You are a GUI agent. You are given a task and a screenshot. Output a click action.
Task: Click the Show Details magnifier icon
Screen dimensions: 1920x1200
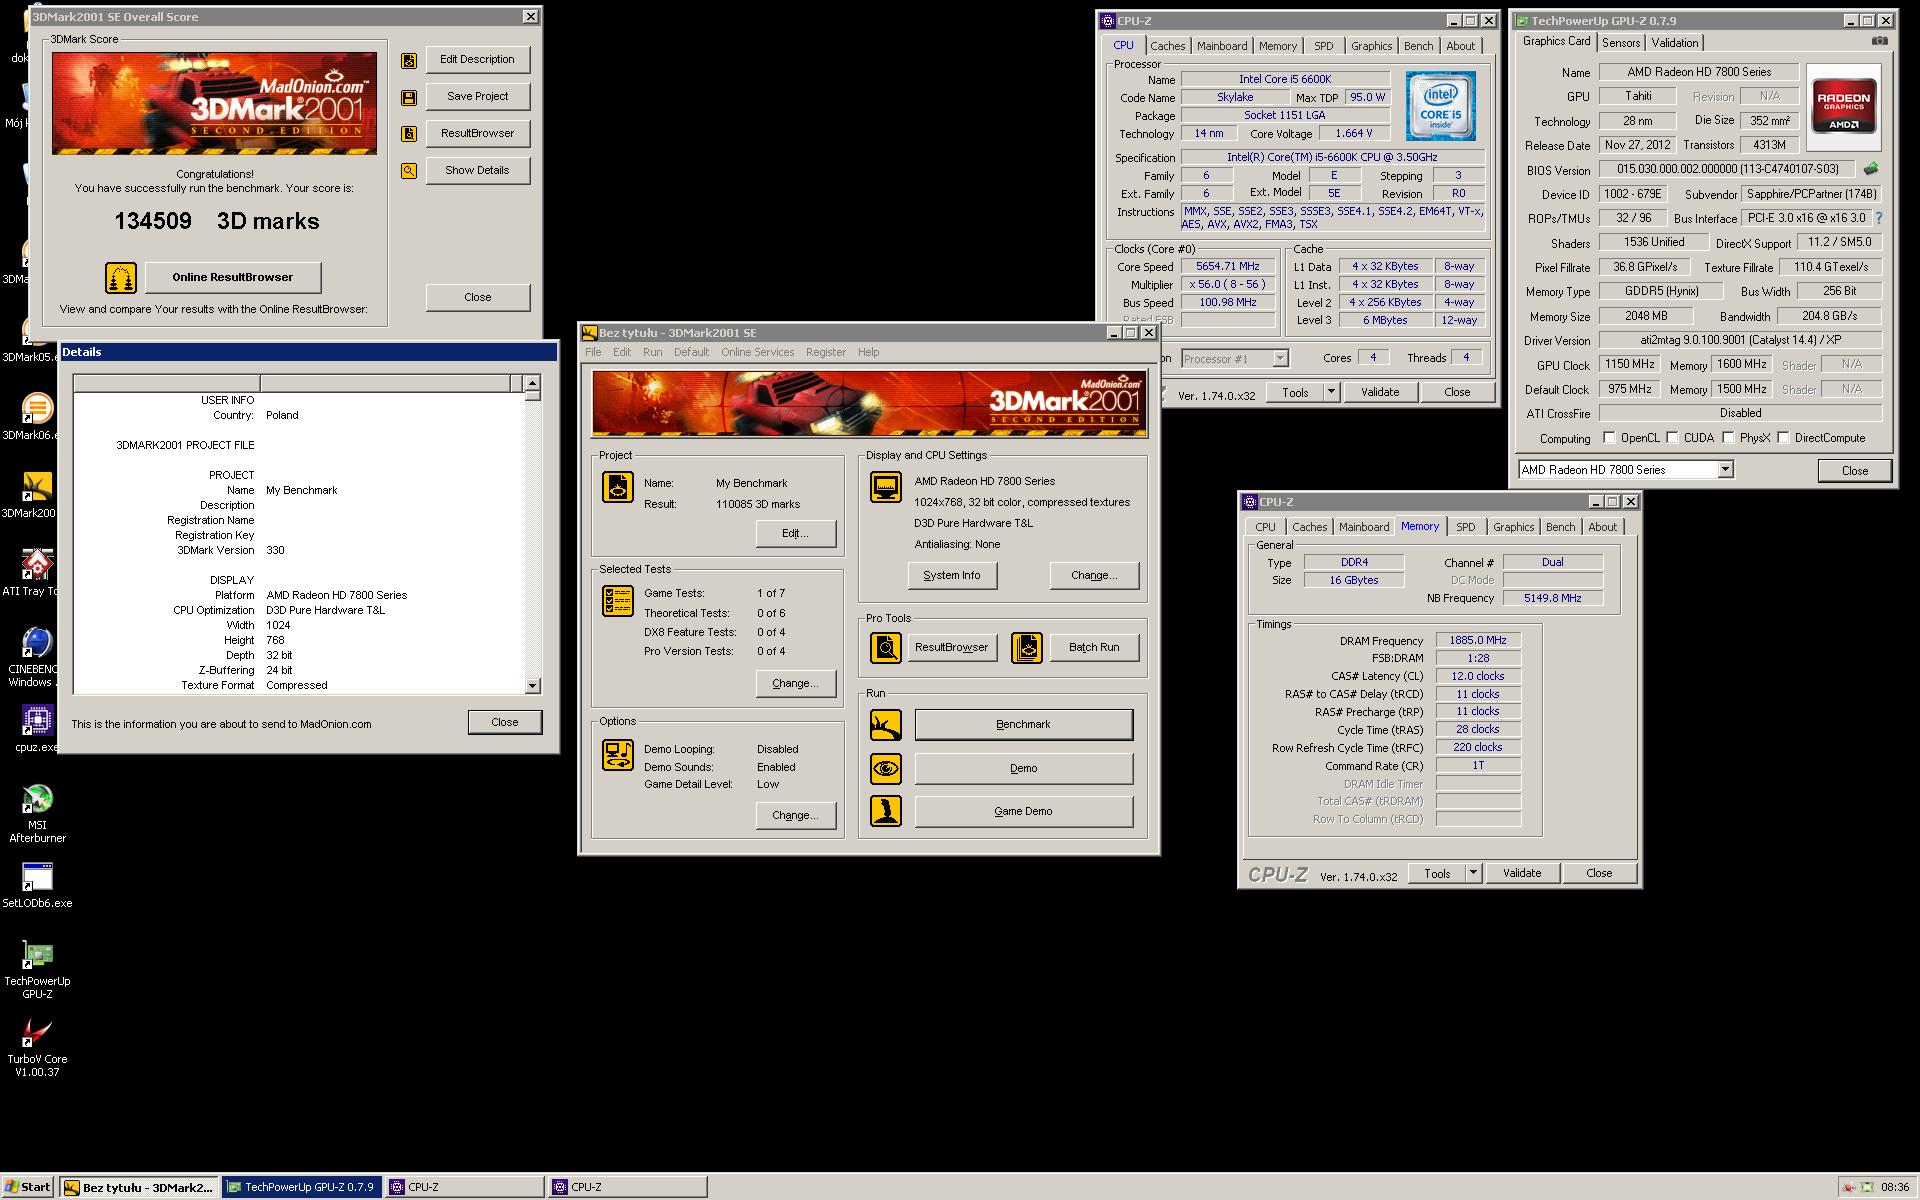[409, 171]
